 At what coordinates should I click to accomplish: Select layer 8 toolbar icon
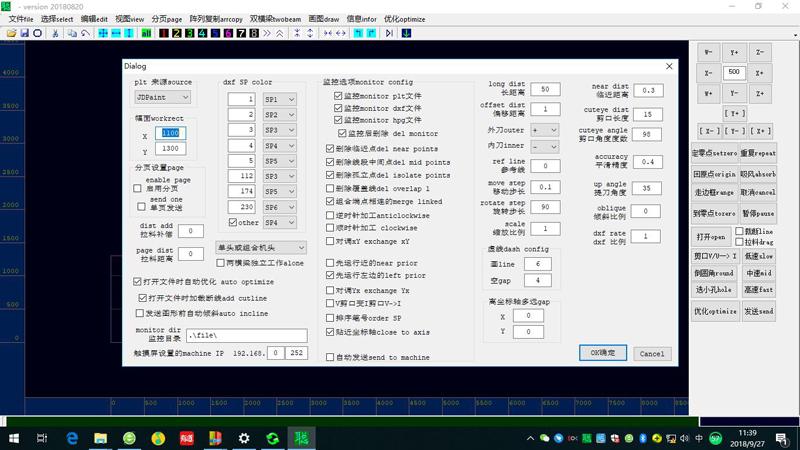tap(254, 33)
